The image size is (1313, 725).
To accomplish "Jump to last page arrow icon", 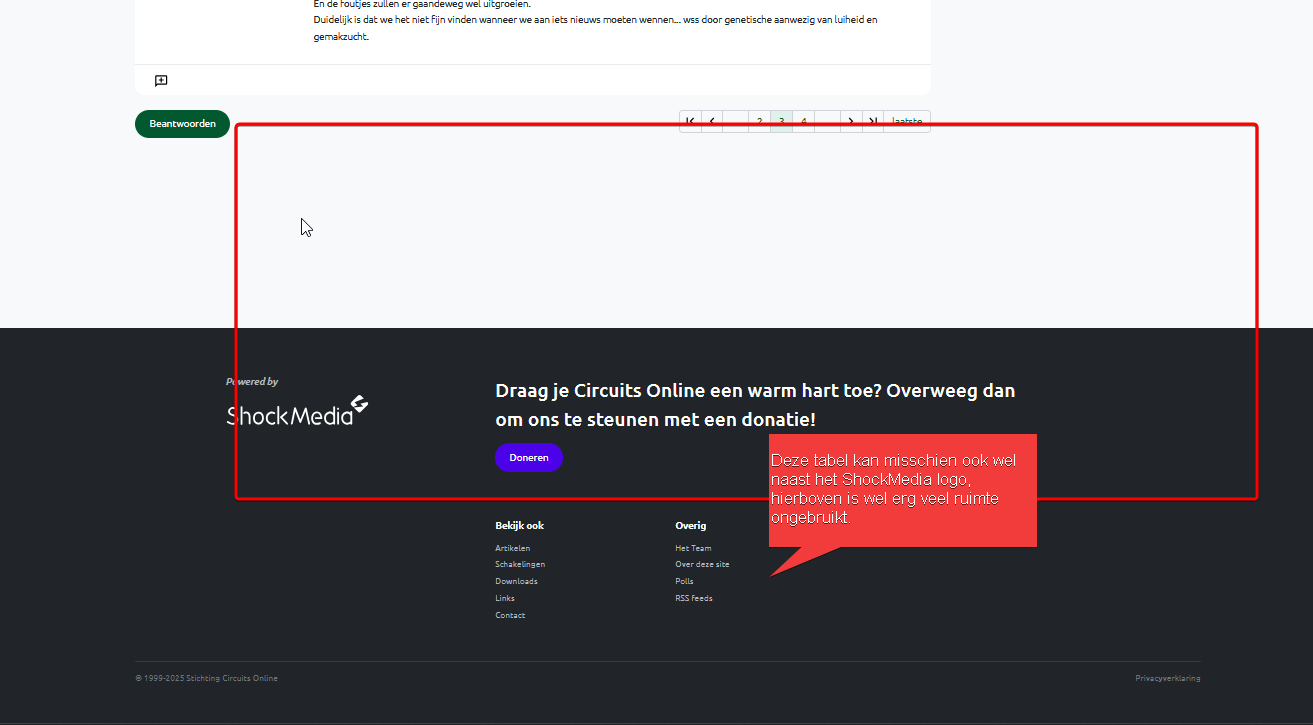I will coord(873,121).
